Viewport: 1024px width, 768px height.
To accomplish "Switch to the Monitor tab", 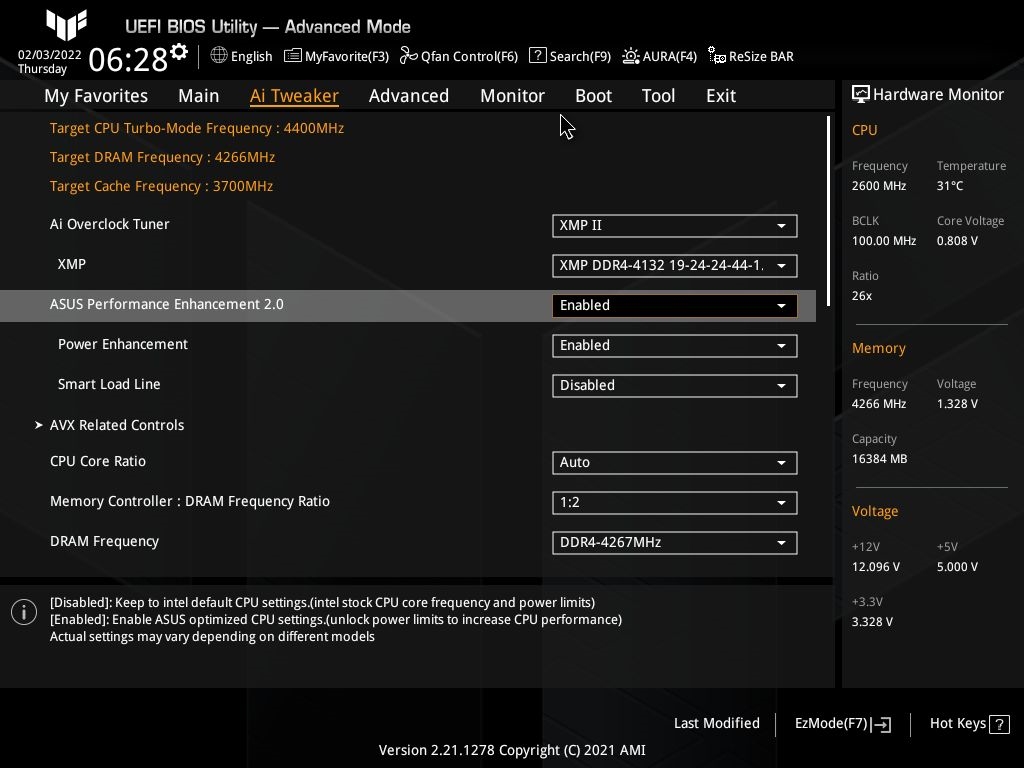I will [512, 95].
